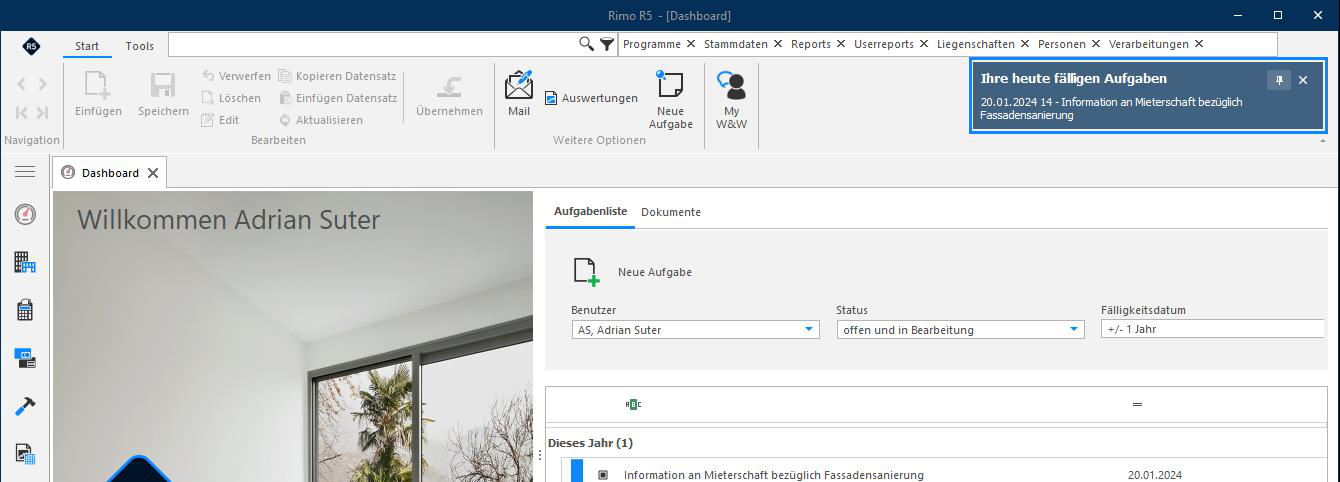Open the buildings sidebar icon
Image resolution: width=1340 pixels, height=482 pixels.
[25, 262]
